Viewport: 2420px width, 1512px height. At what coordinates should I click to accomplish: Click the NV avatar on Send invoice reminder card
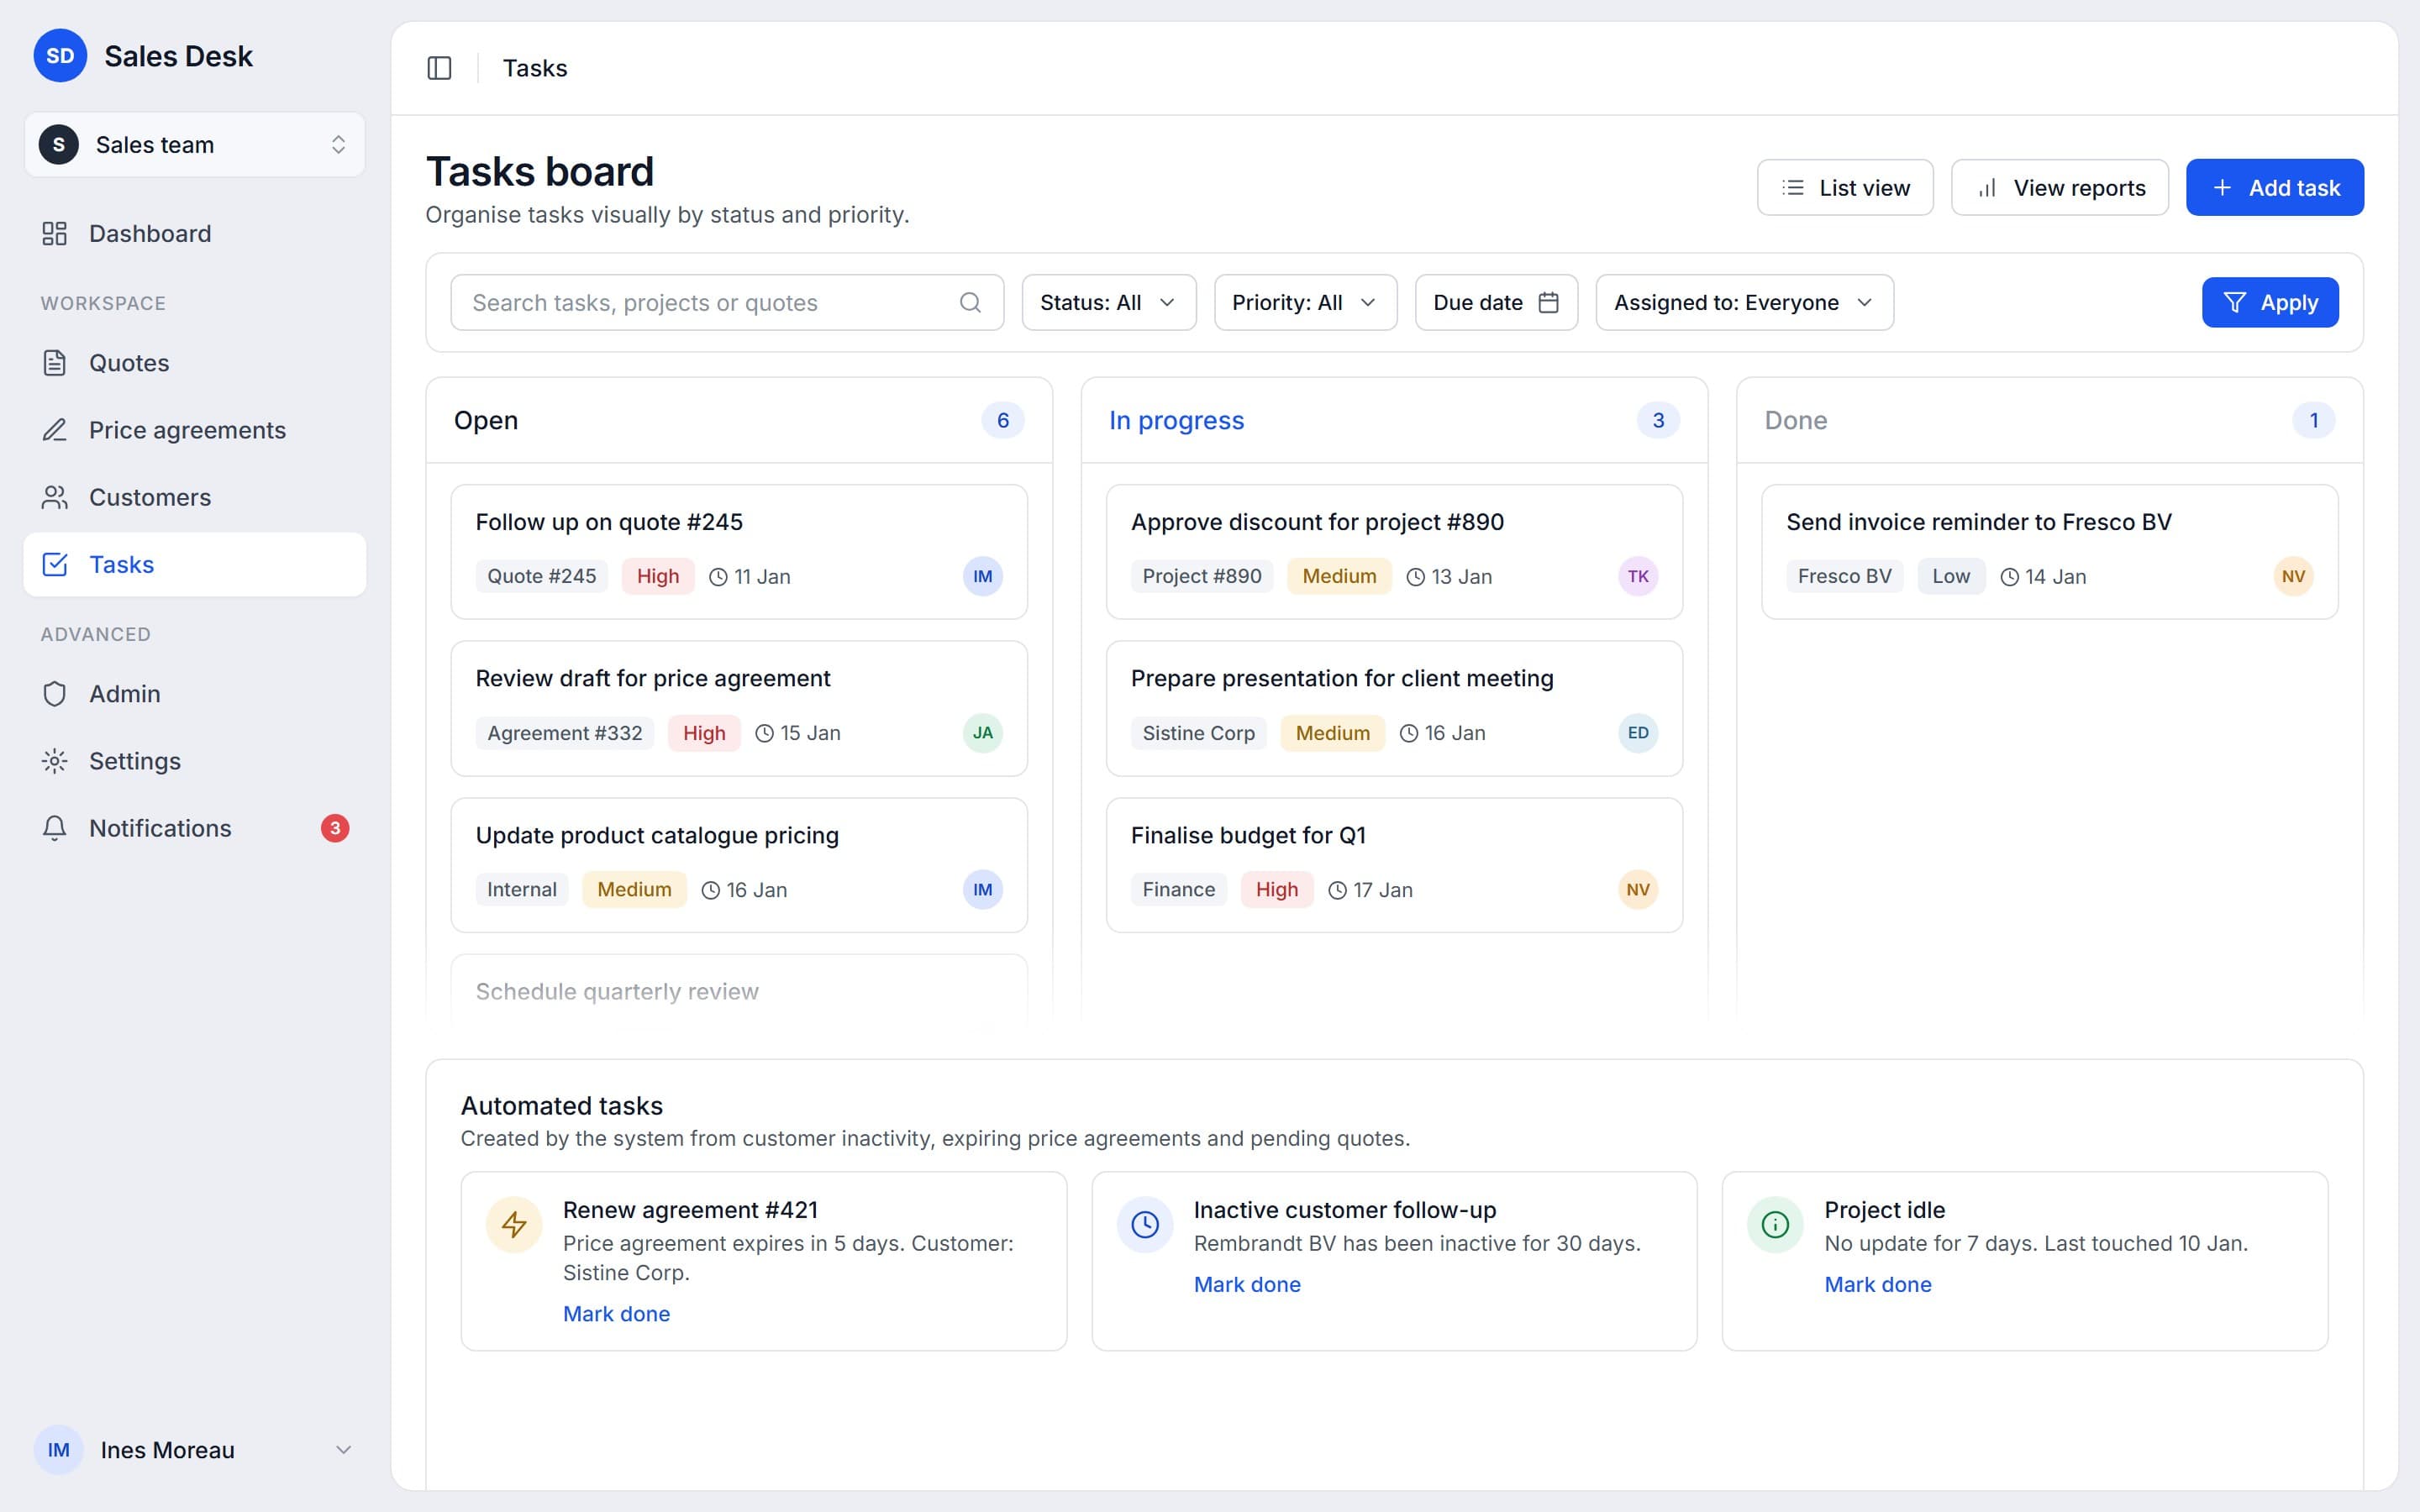(x=2293, y=576)
